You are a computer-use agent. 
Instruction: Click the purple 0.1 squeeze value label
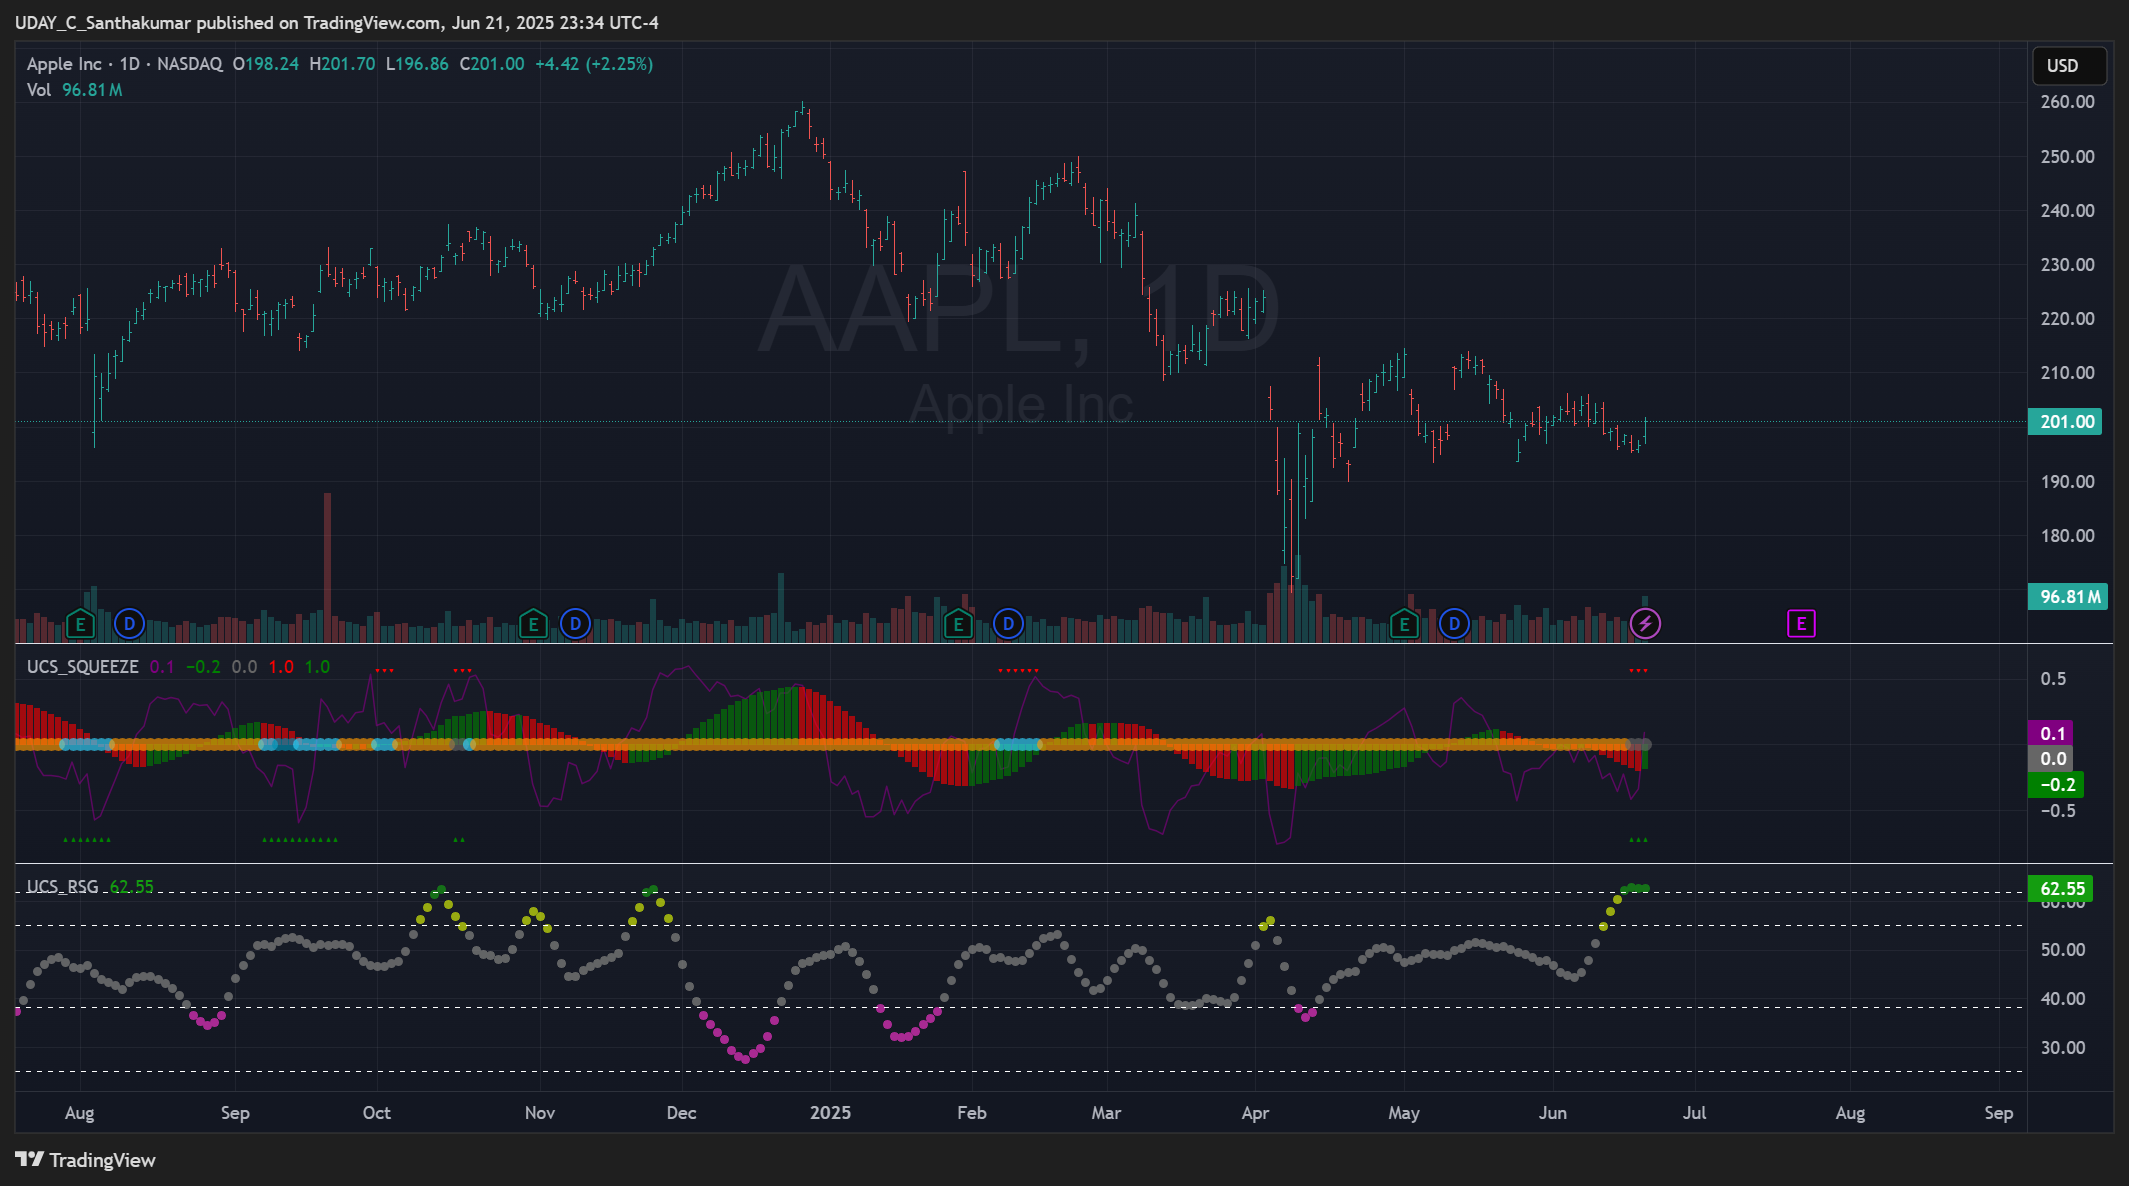[2051, 734]
